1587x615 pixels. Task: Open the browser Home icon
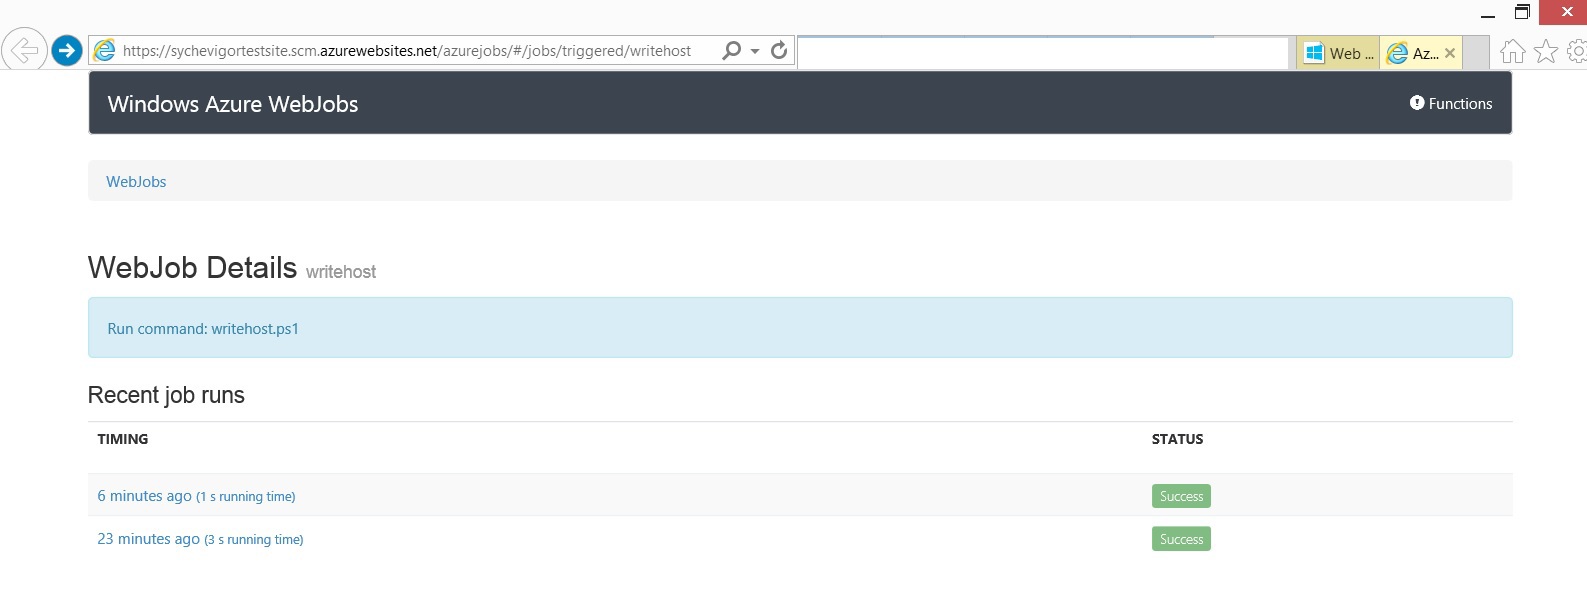[1513, 51]
